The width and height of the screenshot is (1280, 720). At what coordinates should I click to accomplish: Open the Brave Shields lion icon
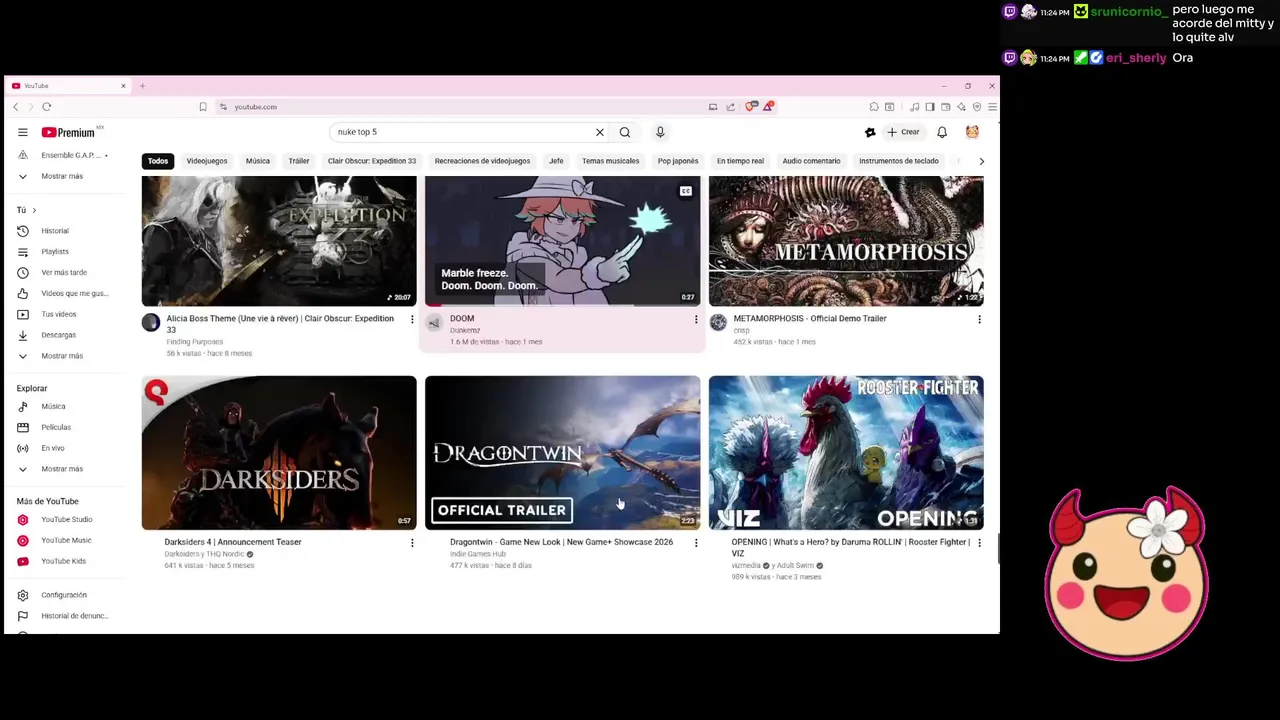tap(751, 107)
